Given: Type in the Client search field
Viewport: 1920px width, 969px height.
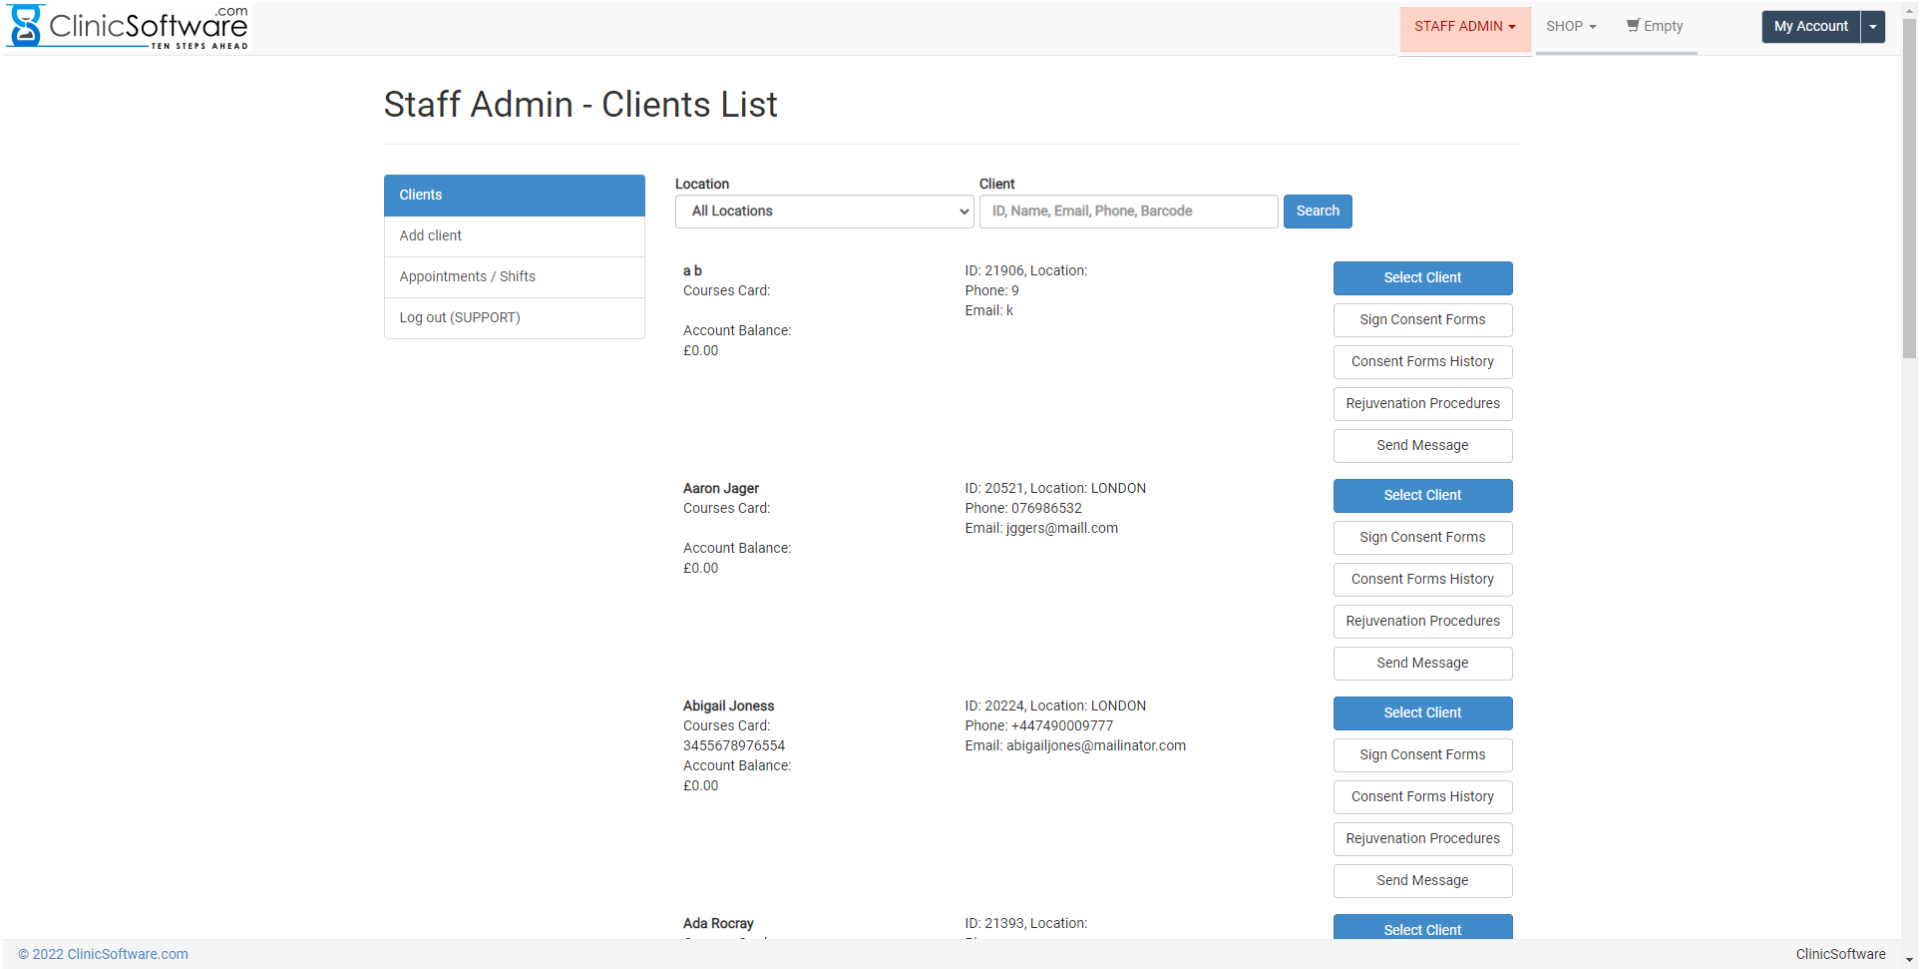Looking at the screenshot, I should tap(1128, 211).
